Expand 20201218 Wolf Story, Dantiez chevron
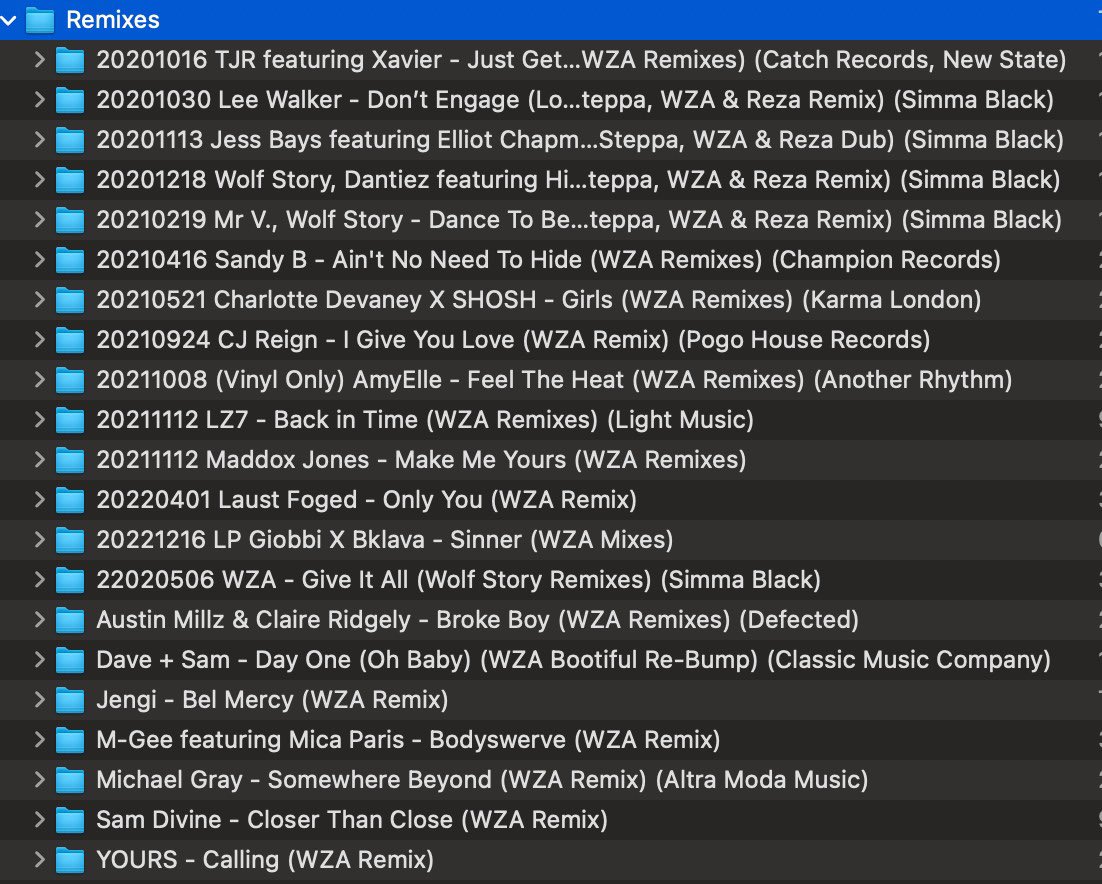 click(x=39, y=181)
